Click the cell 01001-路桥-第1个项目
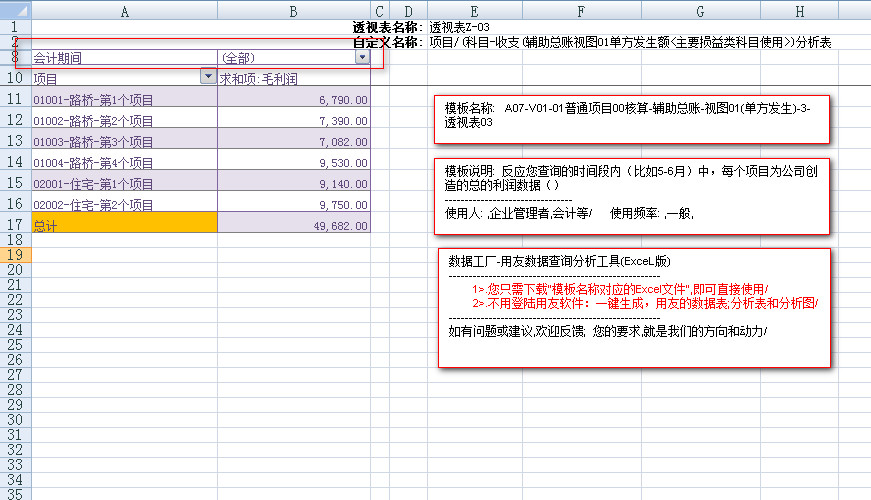Image resolution: width=871 pixels, height=500 pixels. tap(94, 100)
